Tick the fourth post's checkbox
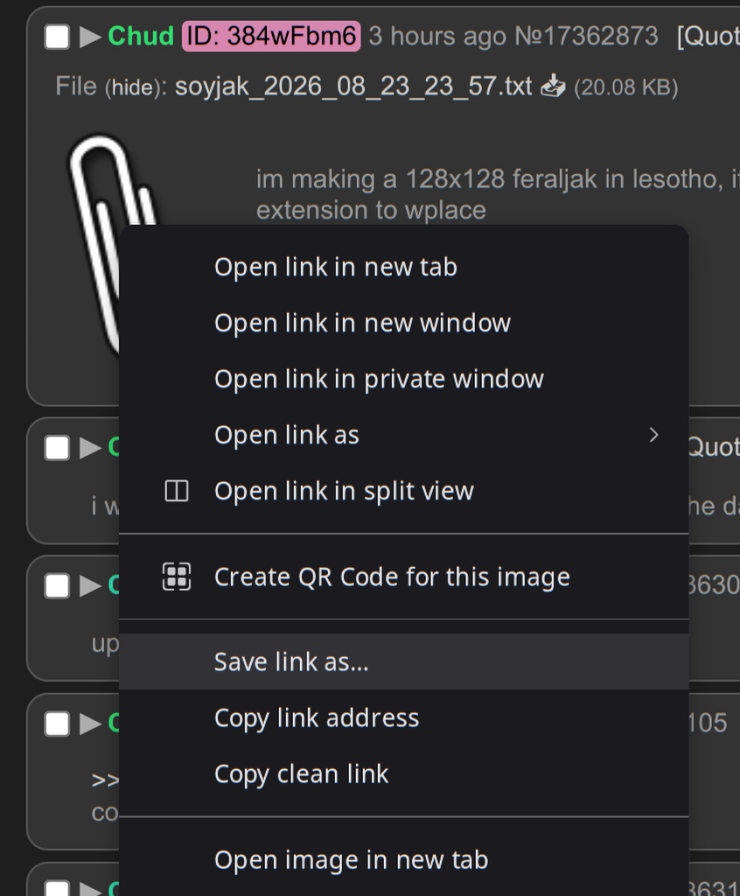 point(57,724)
